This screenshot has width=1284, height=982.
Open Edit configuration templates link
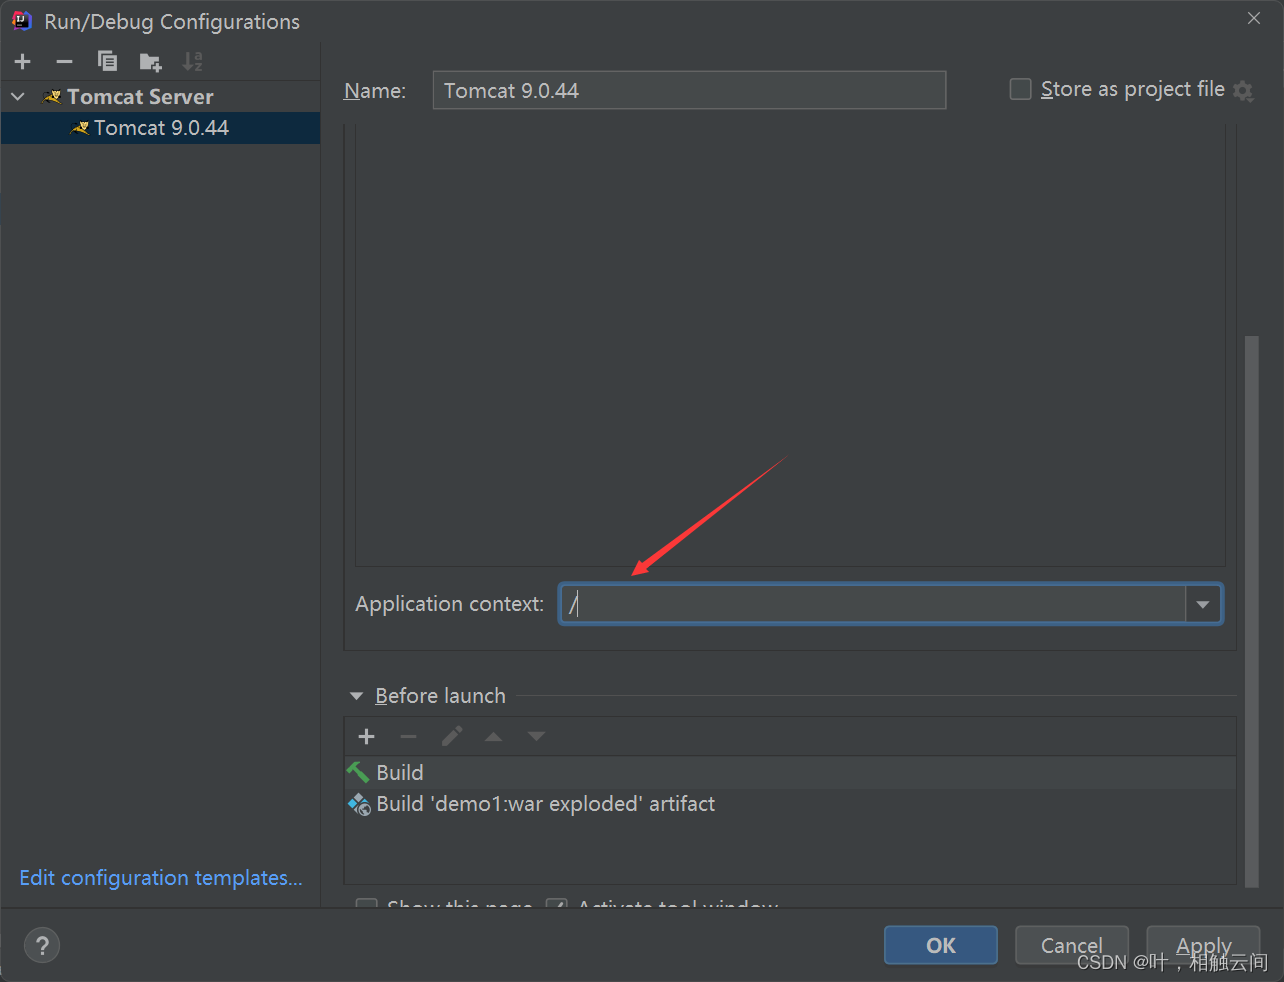point(161,878)
